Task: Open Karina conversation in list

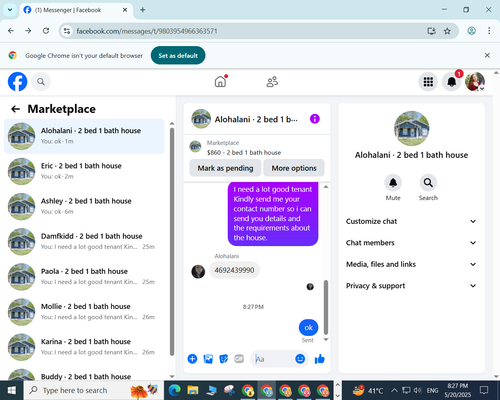Action: pyautogui.click(x=84, y=347)
